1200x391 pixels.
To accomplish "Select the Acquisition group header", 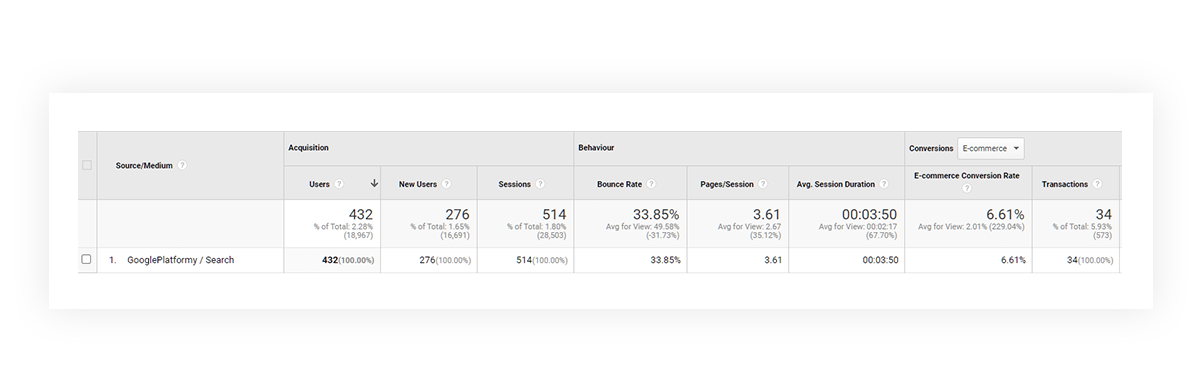I will click(x=308, y=148).
